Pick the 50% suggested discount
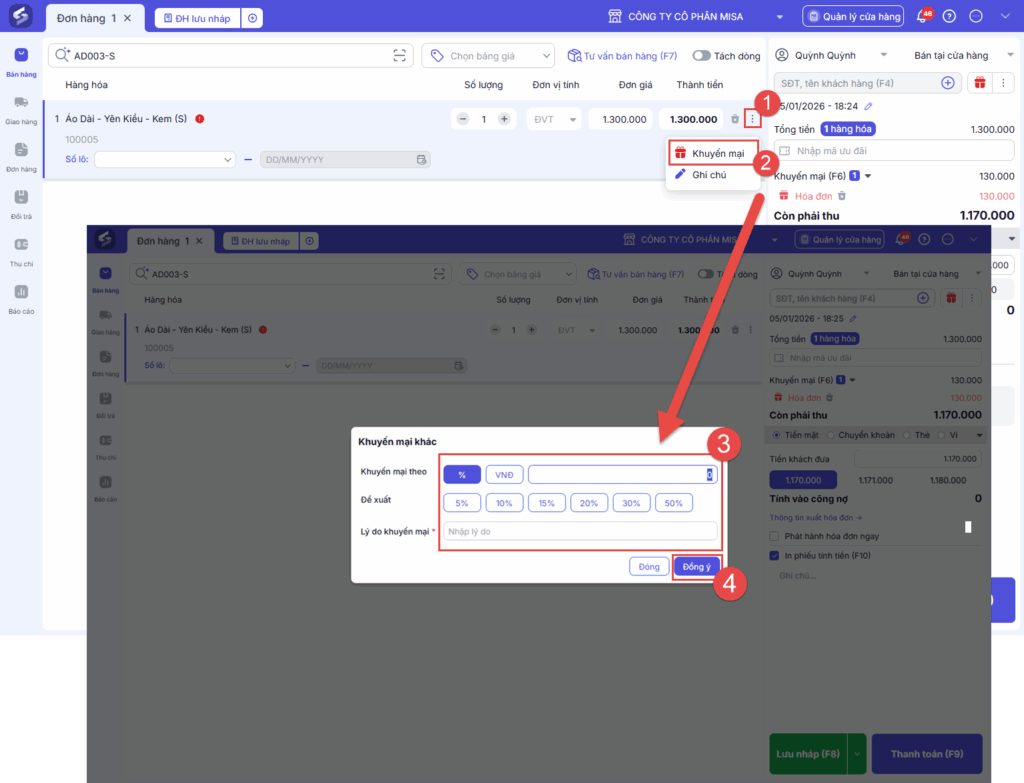Image resolution: width=1024 pixels, height=783 pixels. [673, 503]
